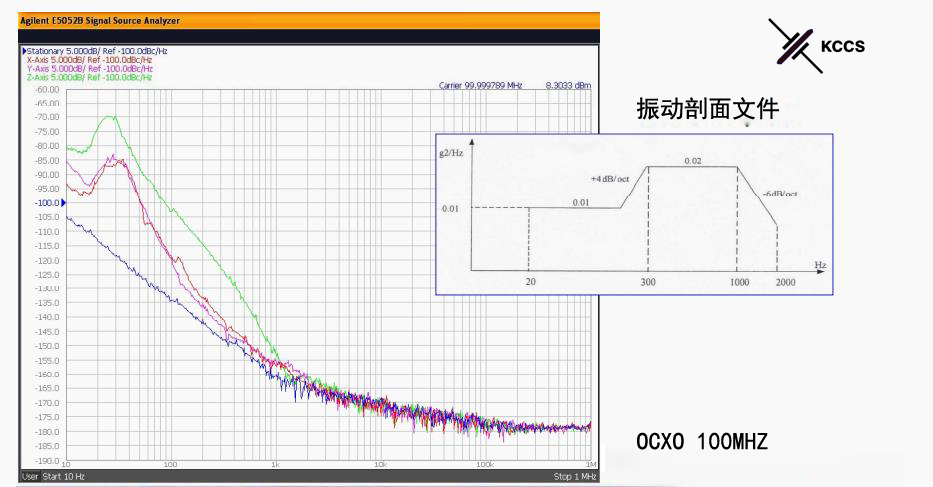
Task: Click the Z-Axis green trace peak near -70 dBc/Hz
Action: click(109, 117)
